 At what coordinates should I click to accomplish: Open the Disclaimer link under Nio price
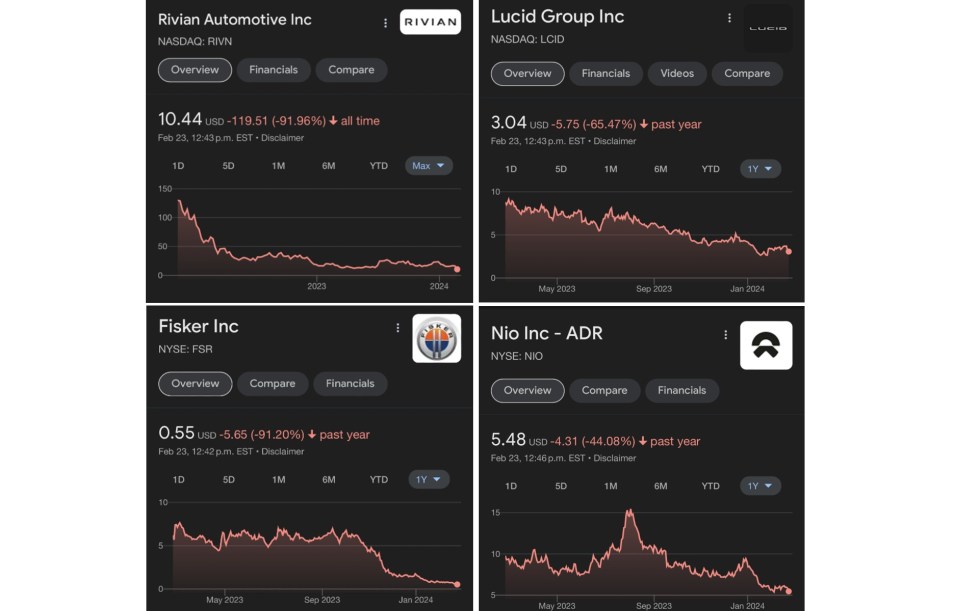coord(615,458)
